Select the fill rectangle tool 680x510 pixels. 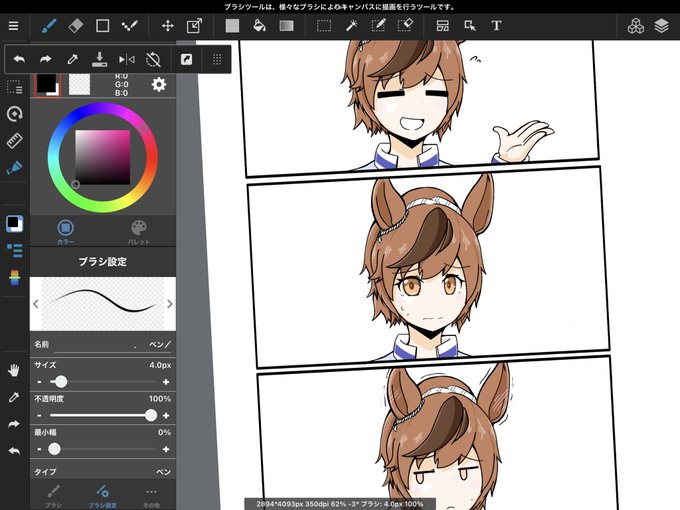click(x=232, y=26)
